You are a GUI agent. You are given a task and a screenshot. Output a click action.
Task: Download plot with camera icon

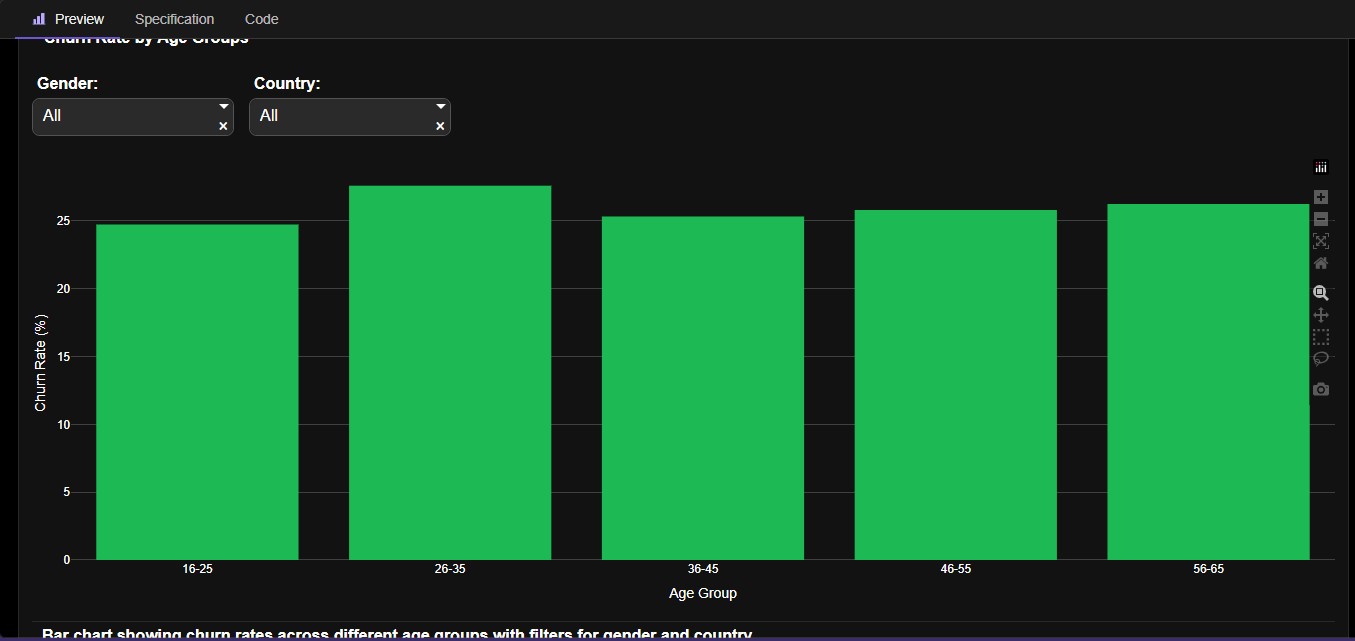[x=1320, y=389]
